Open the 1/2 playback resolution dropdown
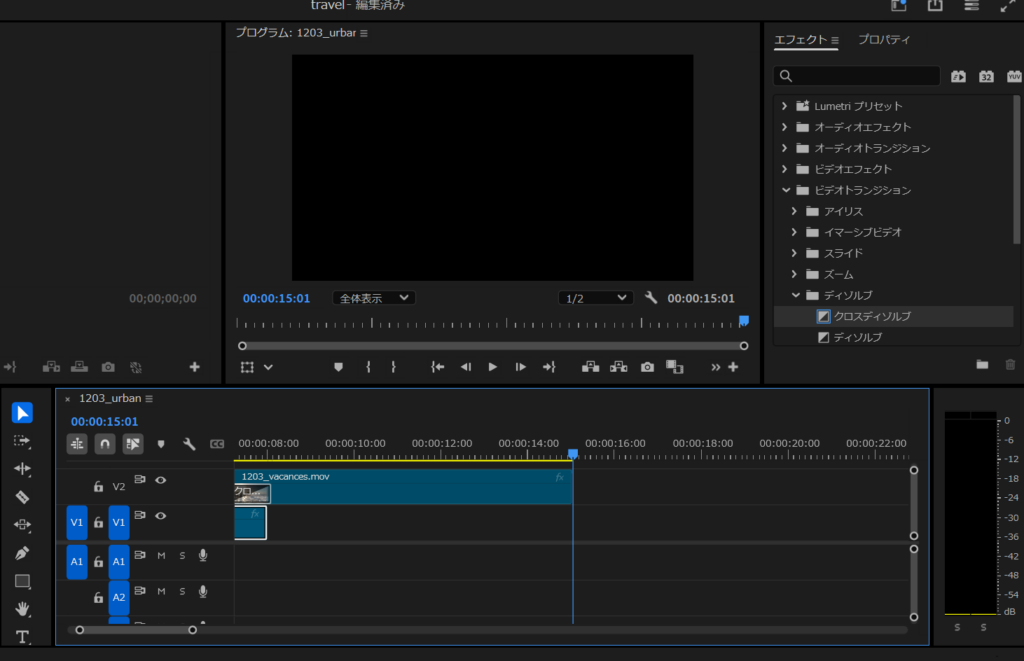1024x661 pixels. 595,298
